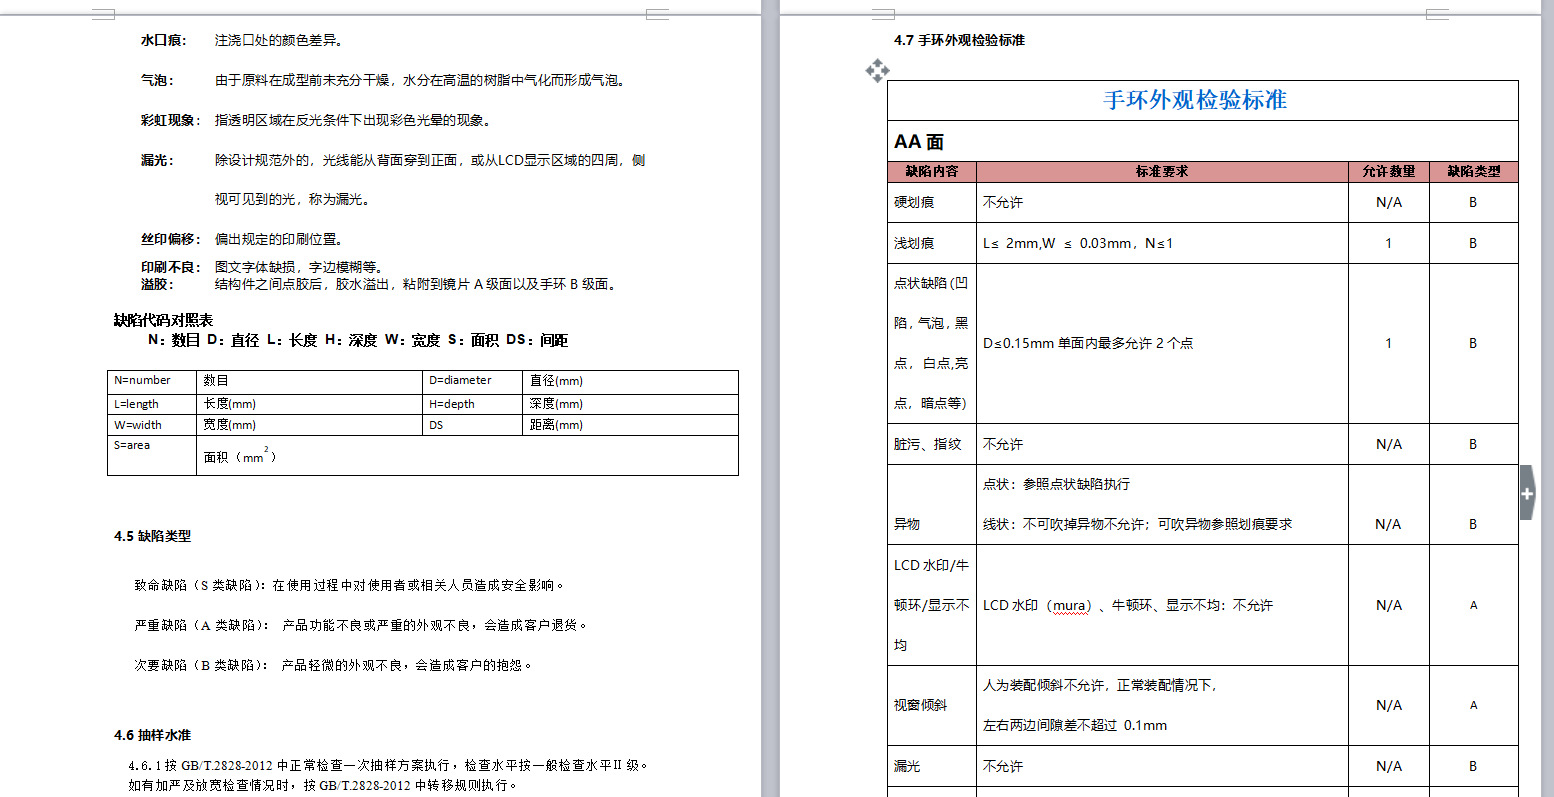
Task: Click the 缺陷类型 red column header
Action: pyautogui.click(x=1474, y=172)
